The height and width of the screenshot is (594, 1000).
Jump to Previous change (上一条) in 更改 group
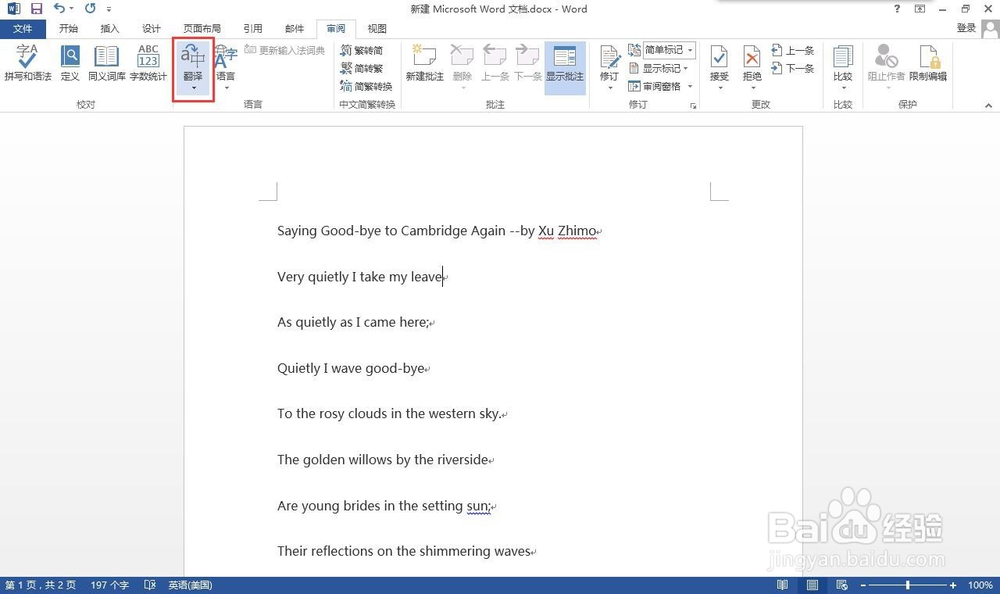tap(793, 50)
